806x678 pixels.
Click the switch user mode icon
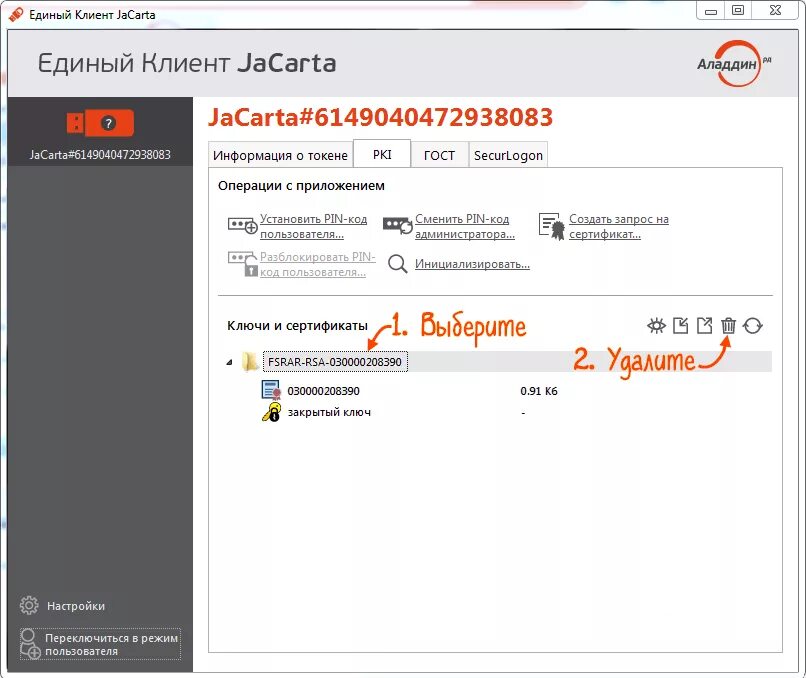coord(30,644)
